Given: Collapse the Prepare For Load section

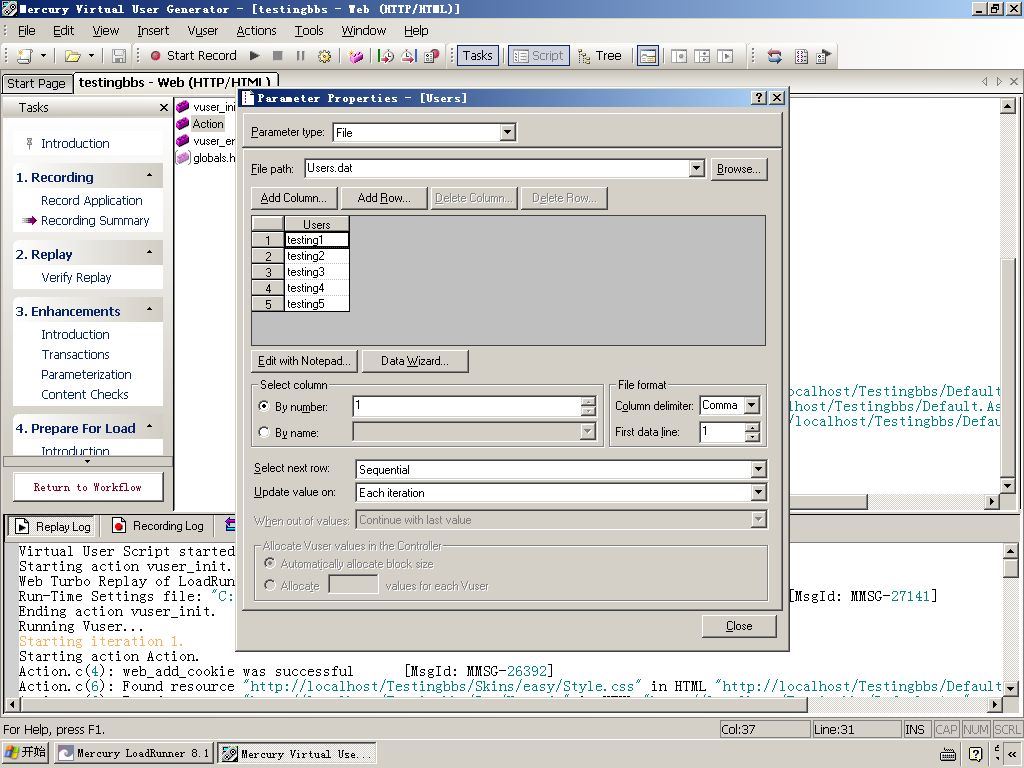Looking at the screenshot, I should point(150,426).
